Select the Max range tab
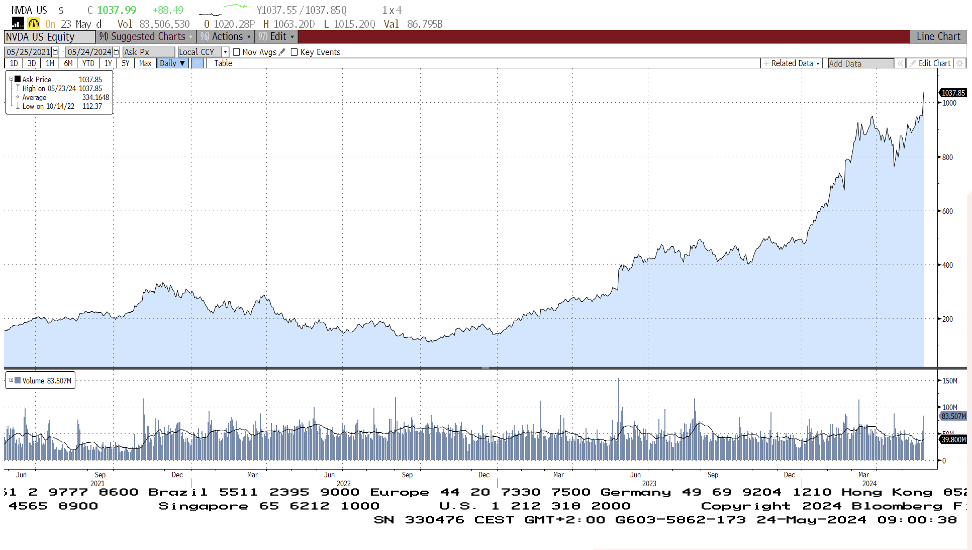Image resolution: width=972 pixels, height=550 pixels. coord(145,63)
